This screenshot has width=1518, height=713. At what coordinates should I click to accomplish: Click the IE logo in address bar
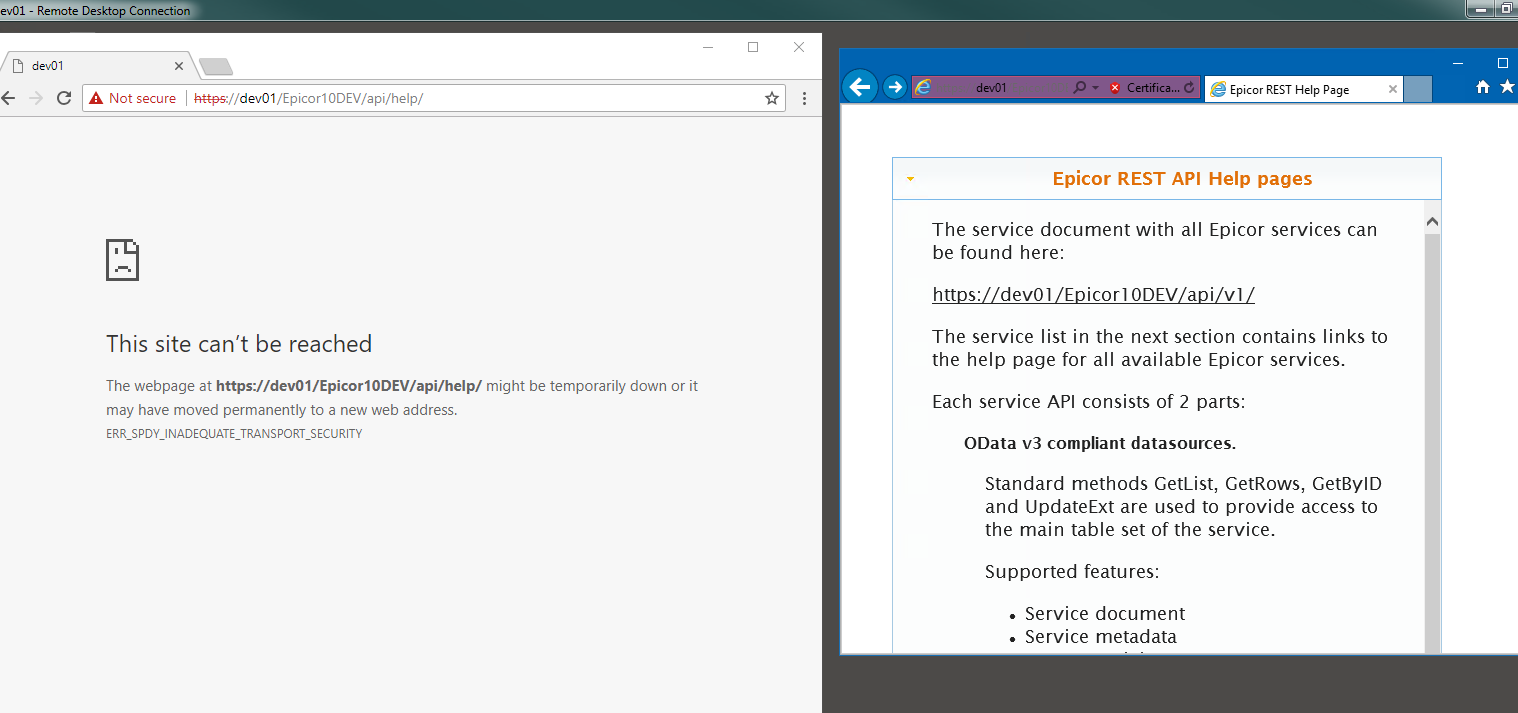coord(923,87)
